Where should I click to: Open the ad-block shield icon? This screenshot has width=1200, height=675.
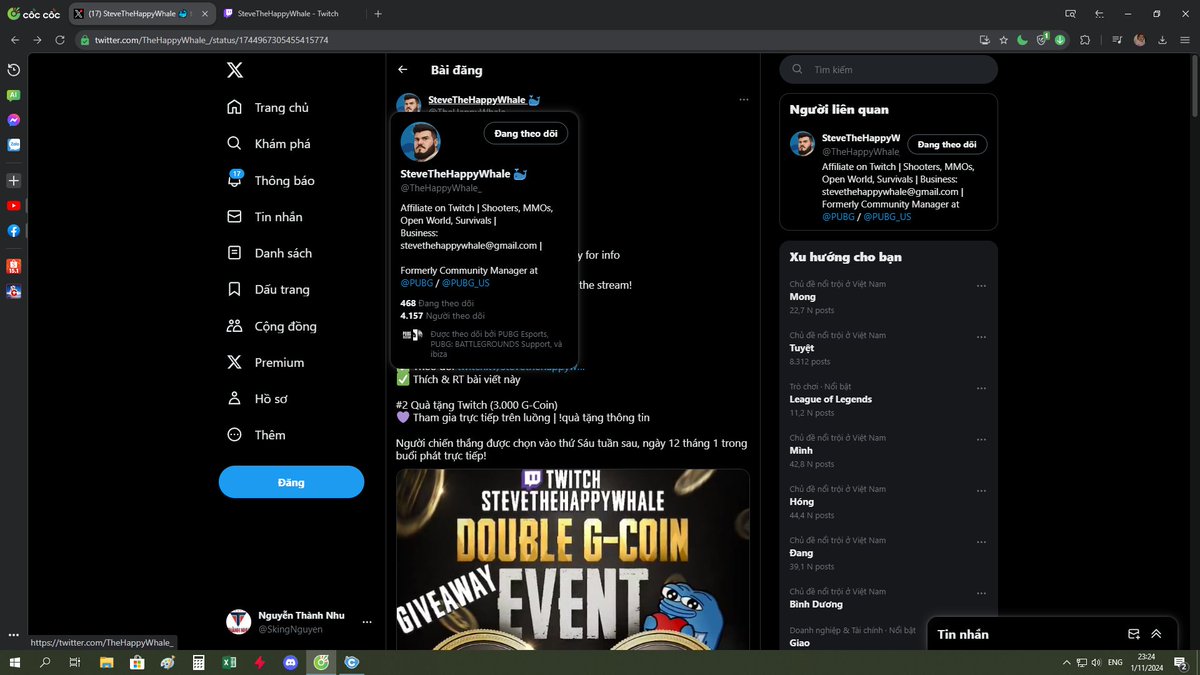click(1041, 40)
